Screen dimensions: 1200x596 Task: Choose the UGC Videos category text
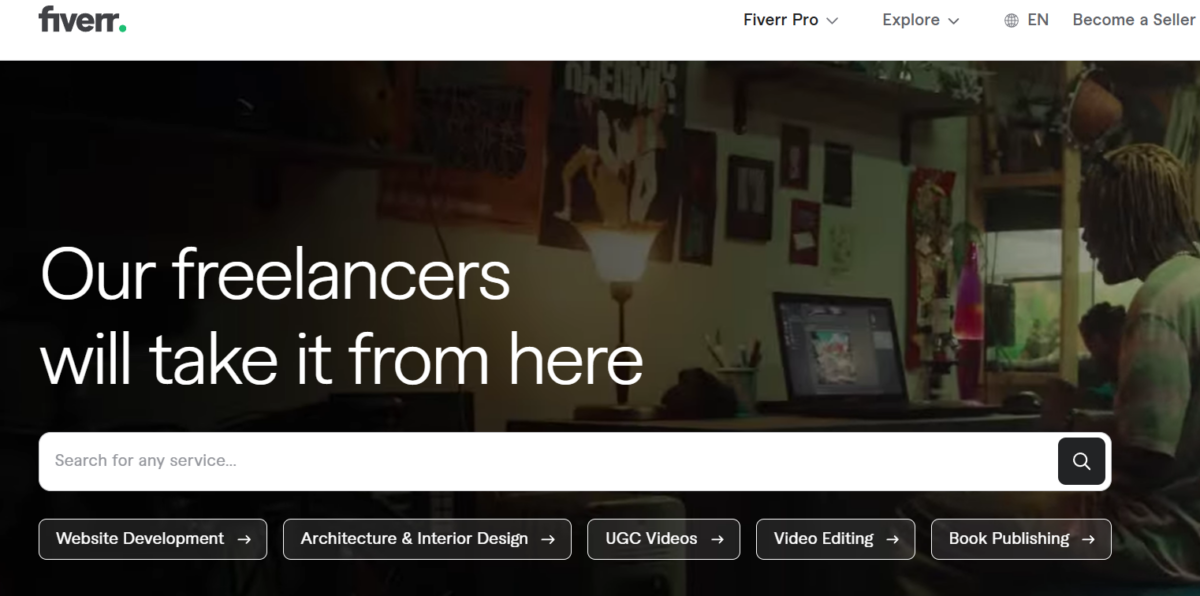coord(651,539)
